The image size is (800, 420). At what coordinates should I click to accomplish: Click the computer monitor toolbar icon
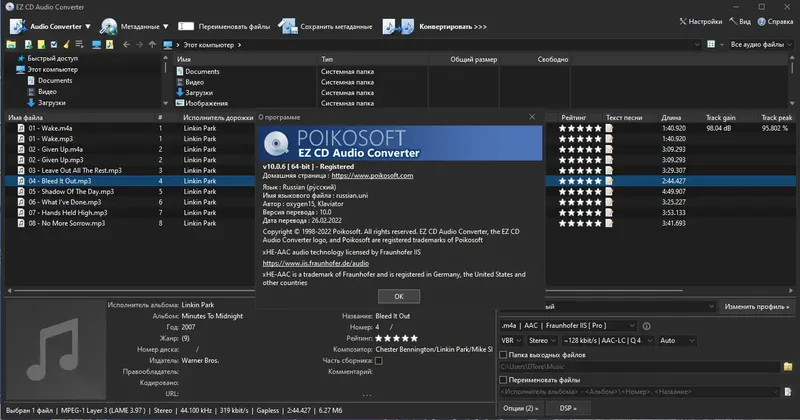tap(96, 45)
